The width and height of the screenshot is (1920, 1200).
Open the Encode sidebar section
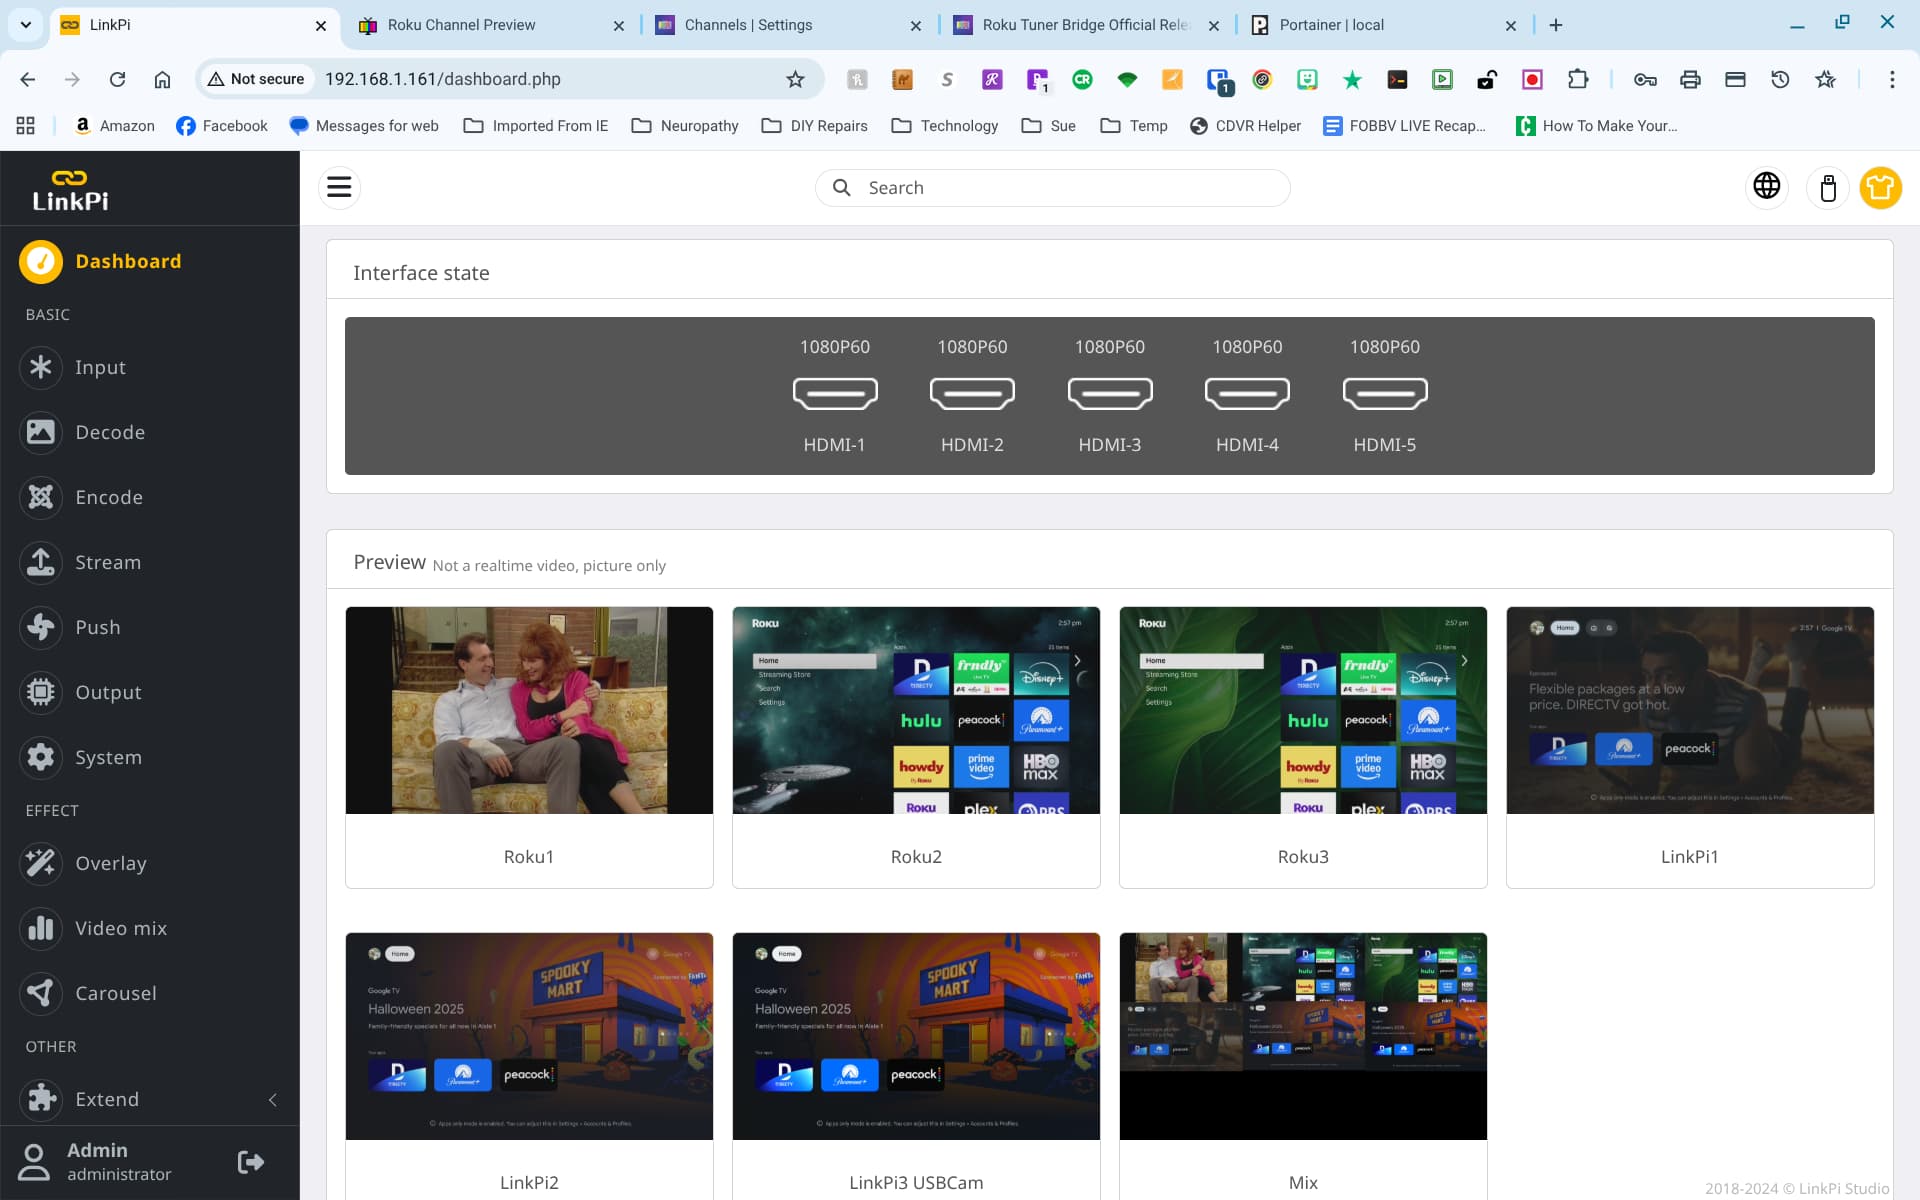pyautogui.click(x=109, y=497)
